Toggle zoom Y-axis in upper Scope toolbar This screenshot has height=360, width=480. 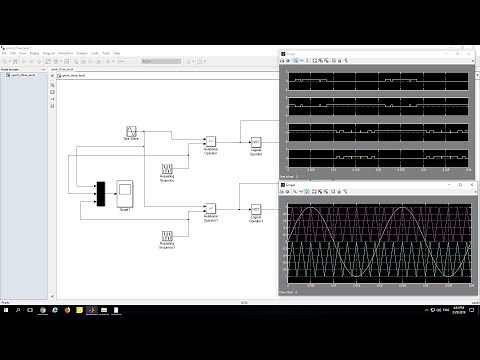(307, 60)
